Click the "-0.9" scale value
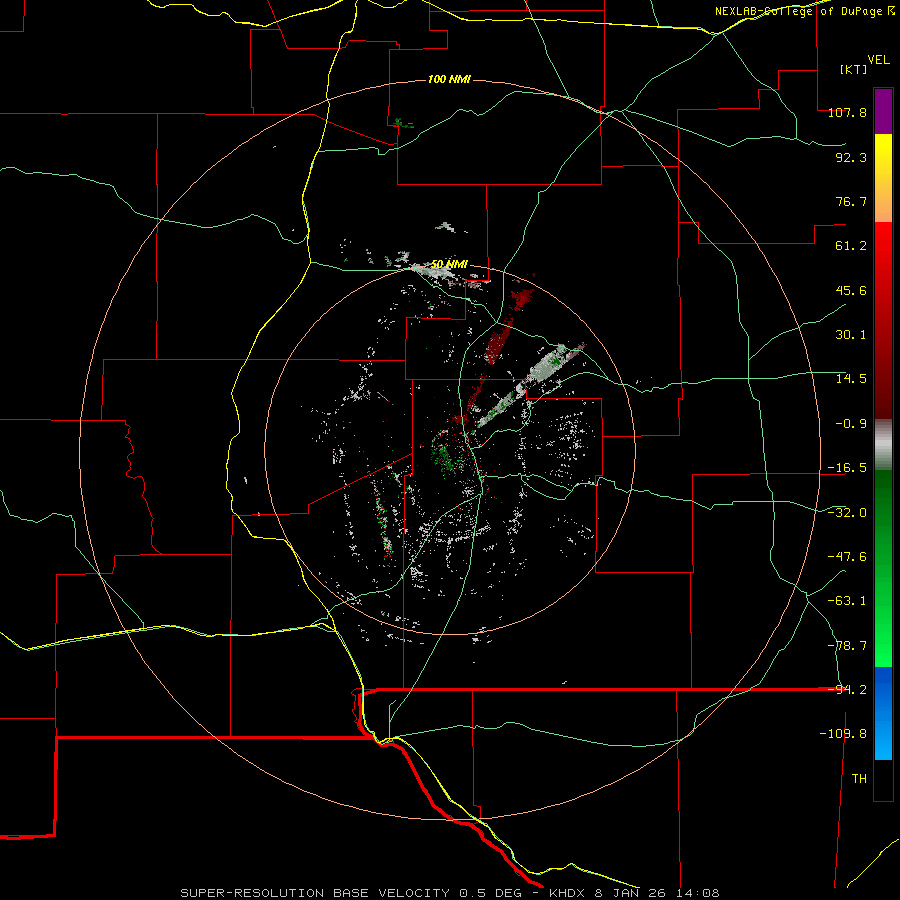Viewport: 900px width, 900px height. [x=851, y=424]
